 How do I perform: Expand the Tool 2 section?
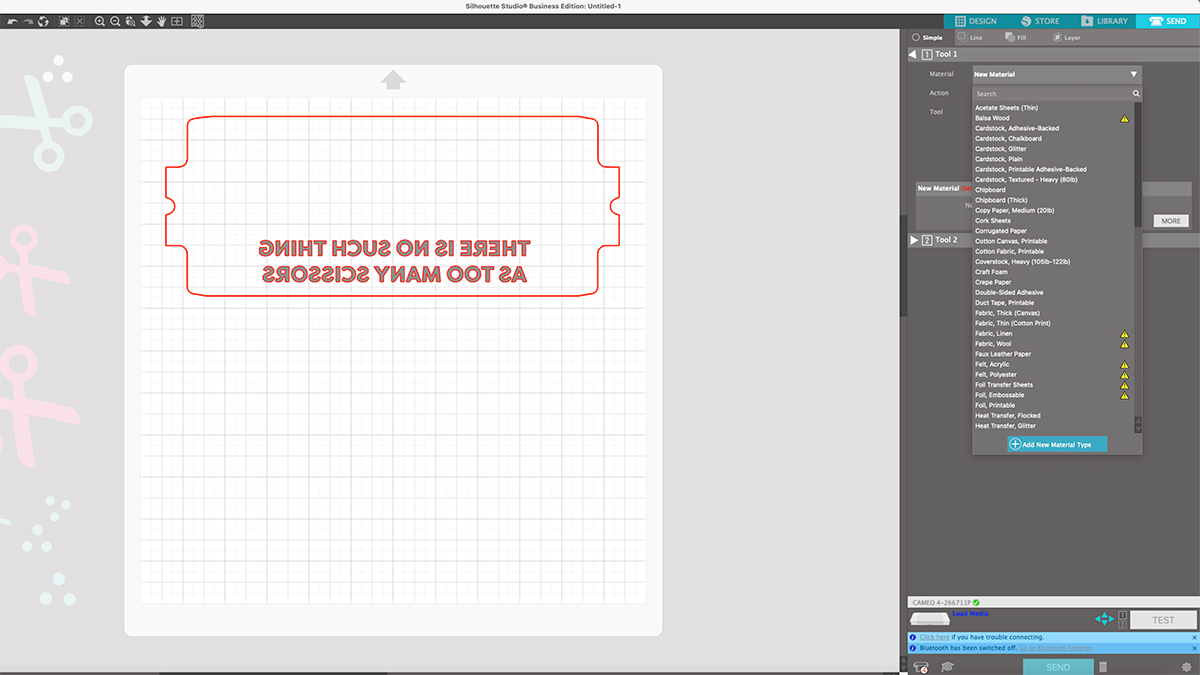pos(913,239)
